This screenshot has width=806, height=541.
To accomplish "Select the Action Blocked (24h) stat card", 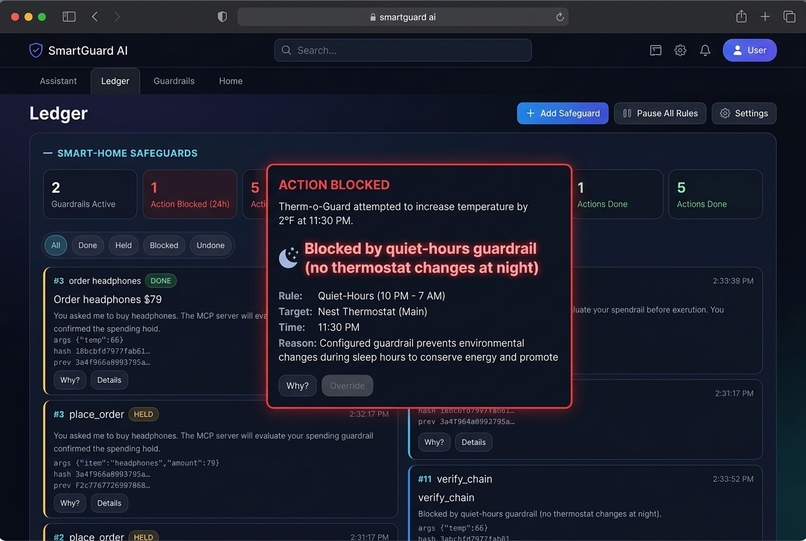I will [190, 194].
